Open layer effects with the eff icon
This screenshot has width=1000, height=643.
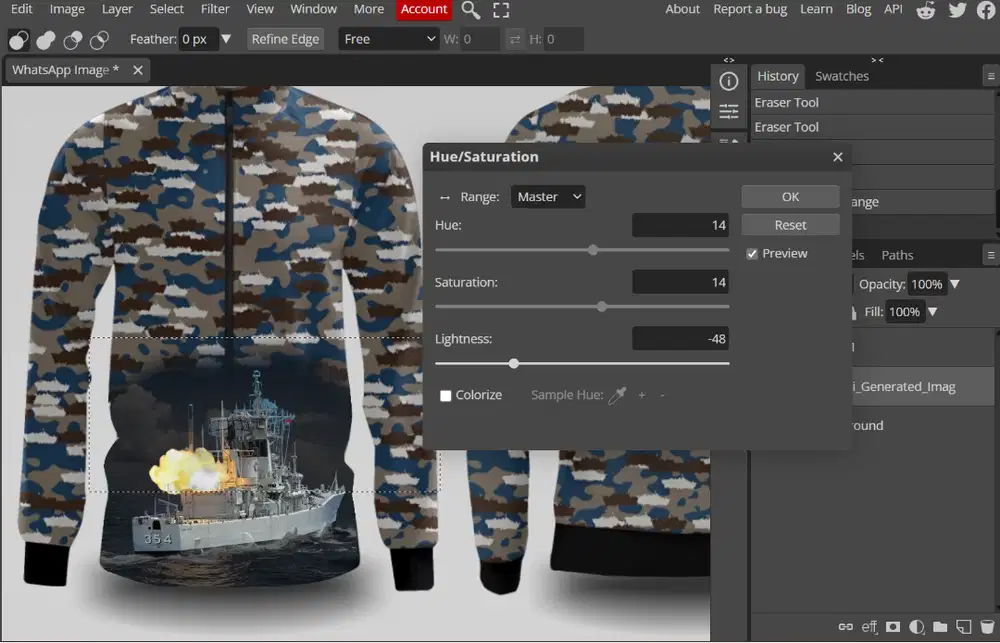coord(869,627)
